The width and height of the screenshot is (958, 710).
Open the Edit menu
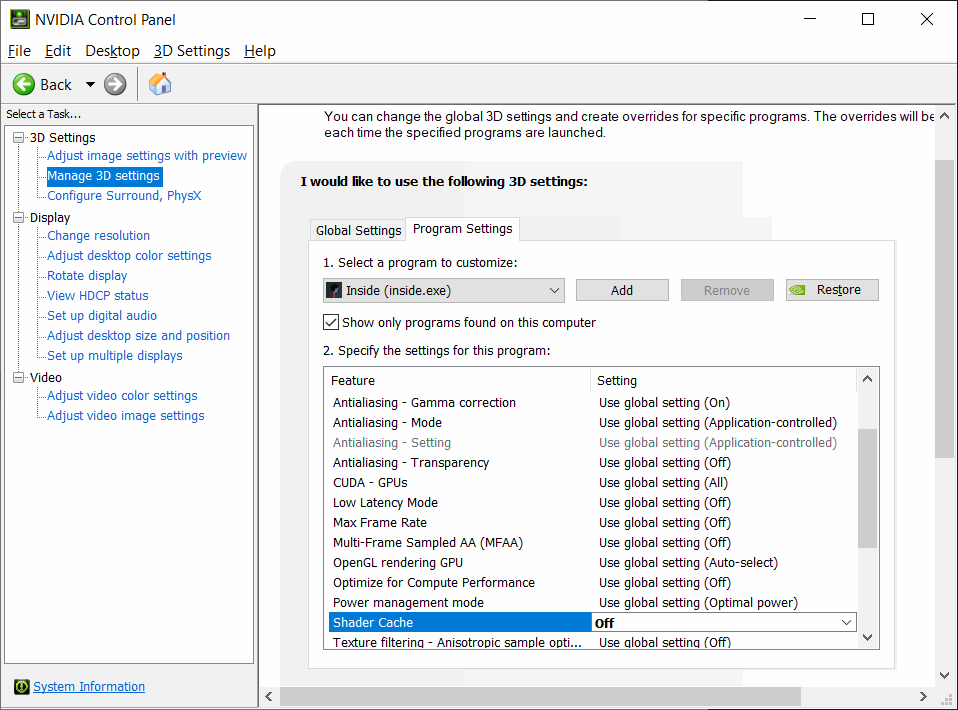(58, 51)
